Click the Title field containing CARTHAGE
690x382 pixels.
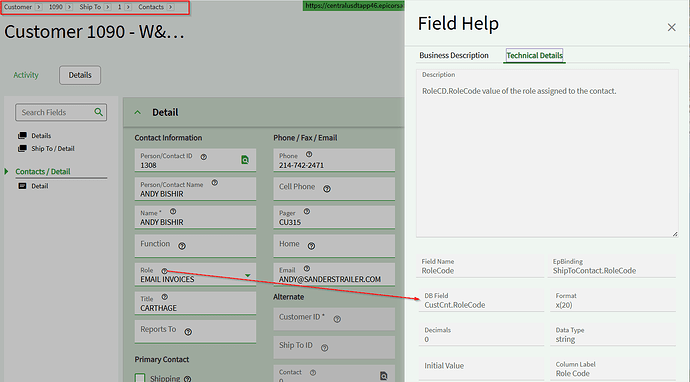[x=195, y=303]
